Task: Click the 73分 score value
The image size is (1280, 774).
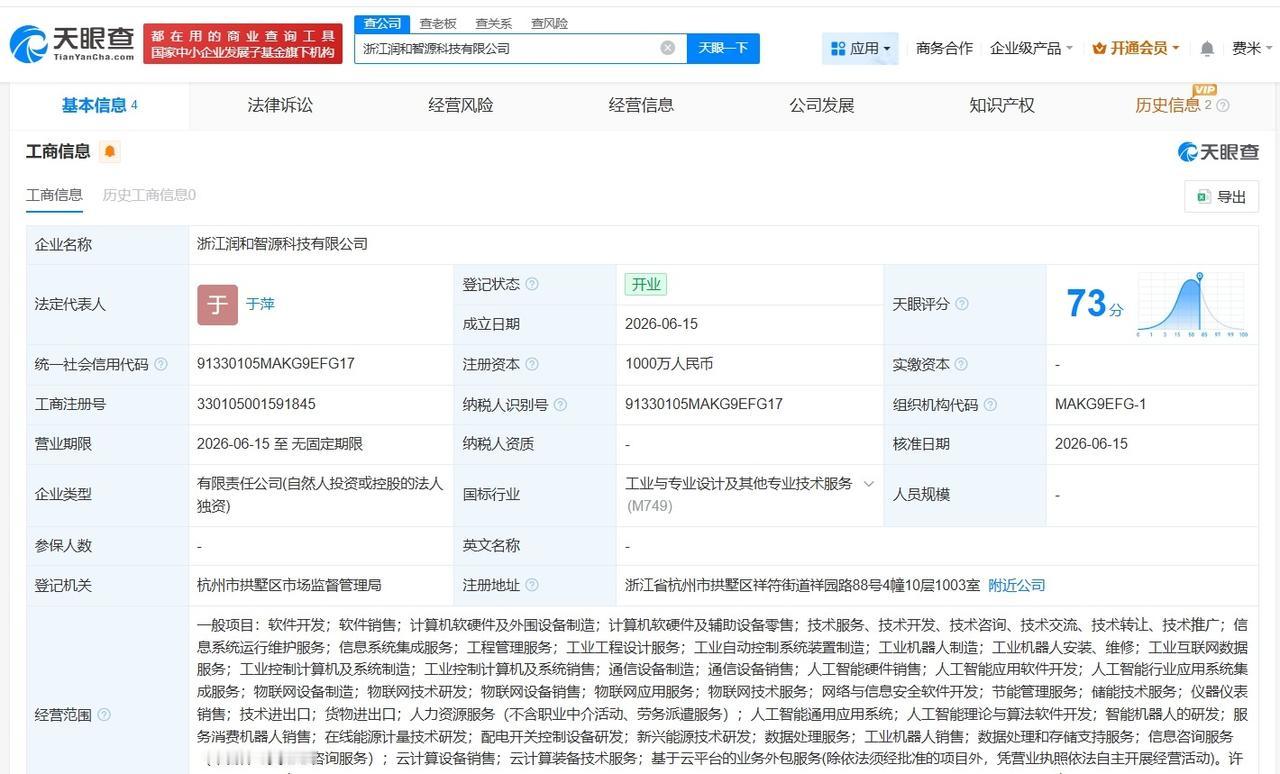Action: click(x=1094, y=304)
